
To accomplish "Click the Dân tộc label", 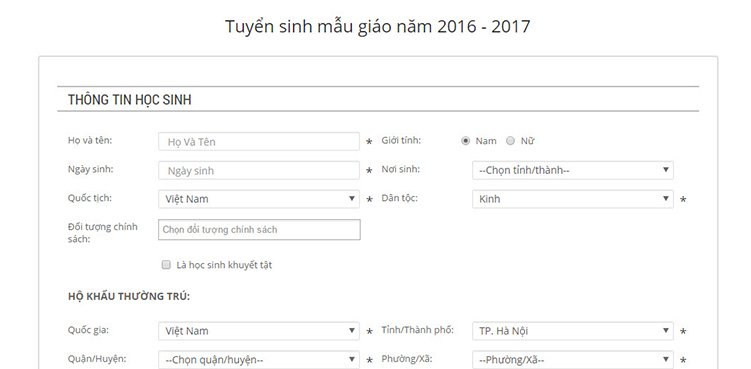I will (399, 198).
